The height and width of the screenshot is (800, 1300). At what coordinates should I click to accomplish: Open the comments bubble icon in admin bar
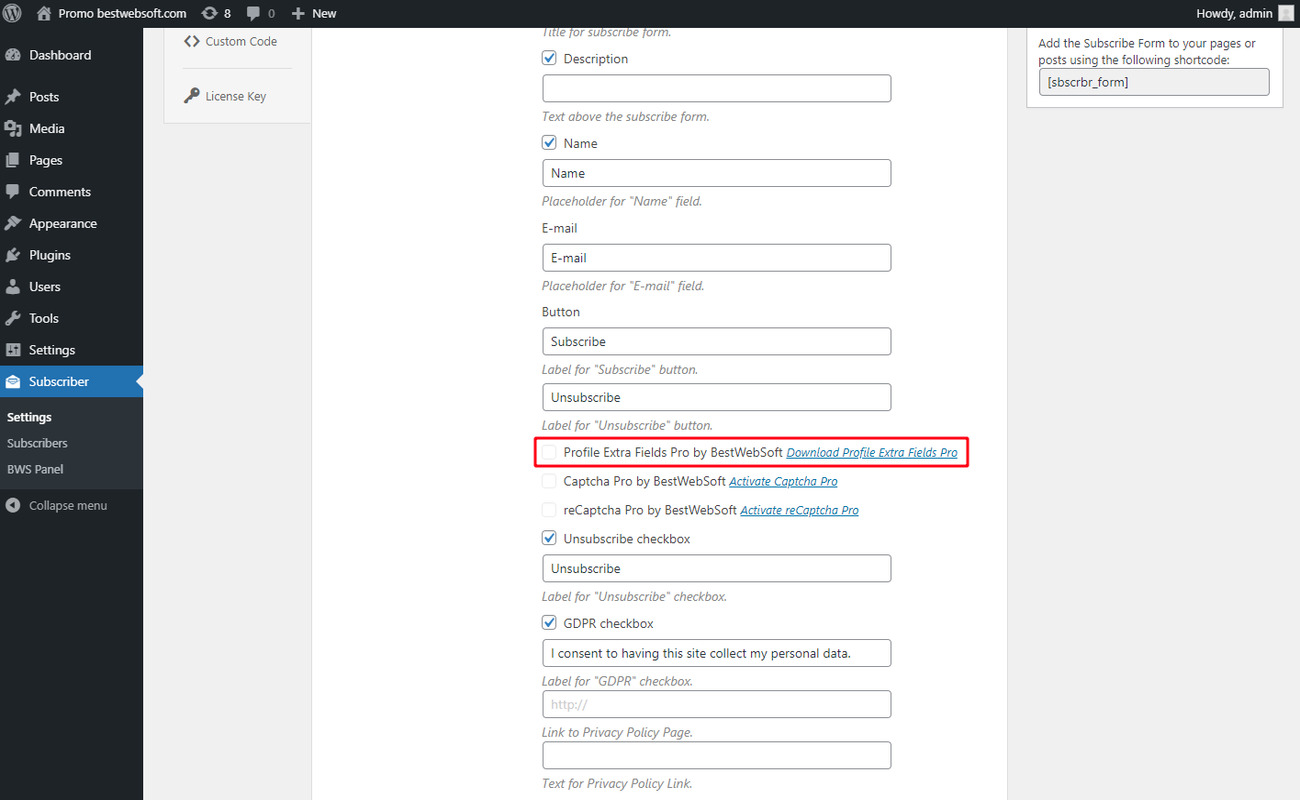coord(254,13)
